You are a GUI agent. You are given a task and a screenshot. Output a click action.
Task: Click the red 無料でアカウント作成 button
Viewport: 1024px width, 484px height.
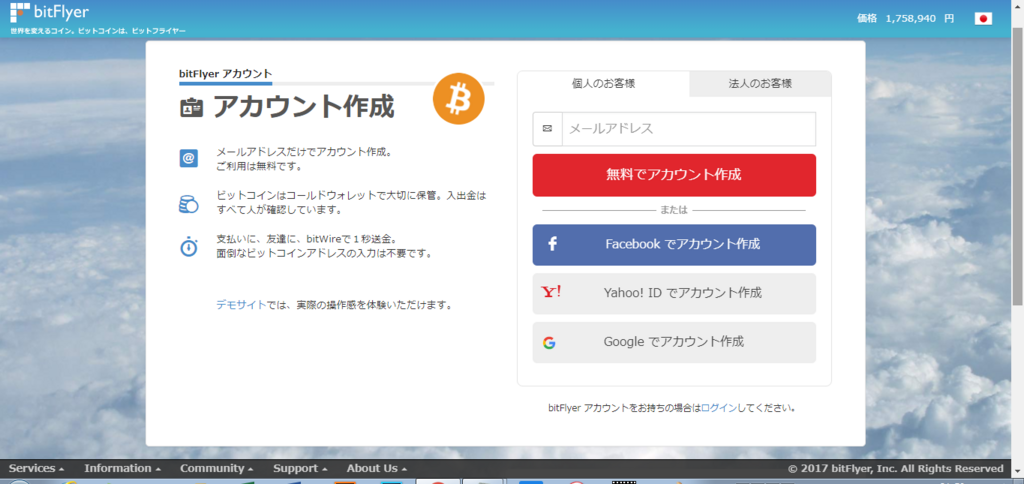click(674, 175)
